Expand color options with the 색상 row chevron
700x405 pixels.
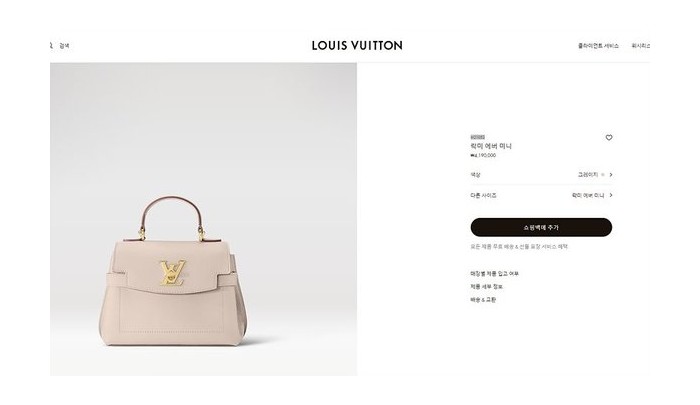(x=611, y=175)
